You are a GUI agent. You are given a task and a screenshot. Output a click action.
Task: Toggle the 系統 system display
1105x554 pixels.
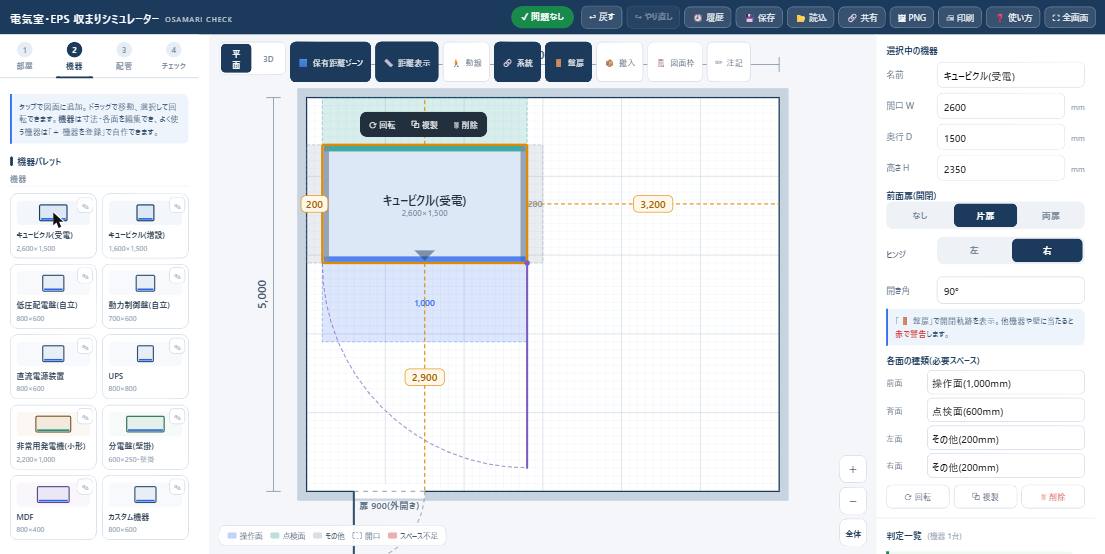coord(517,62)
